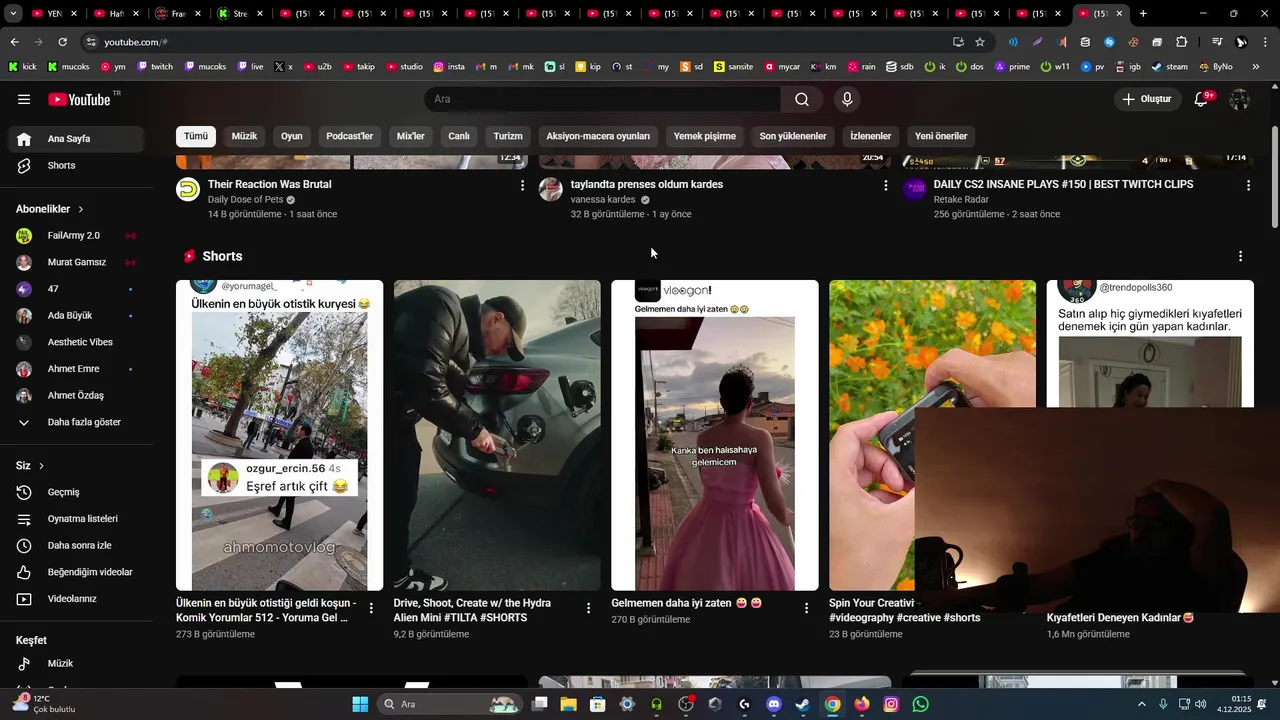Open Beğendiğim videolar
The image size is (1280, 720).
(x=77, y=572)
